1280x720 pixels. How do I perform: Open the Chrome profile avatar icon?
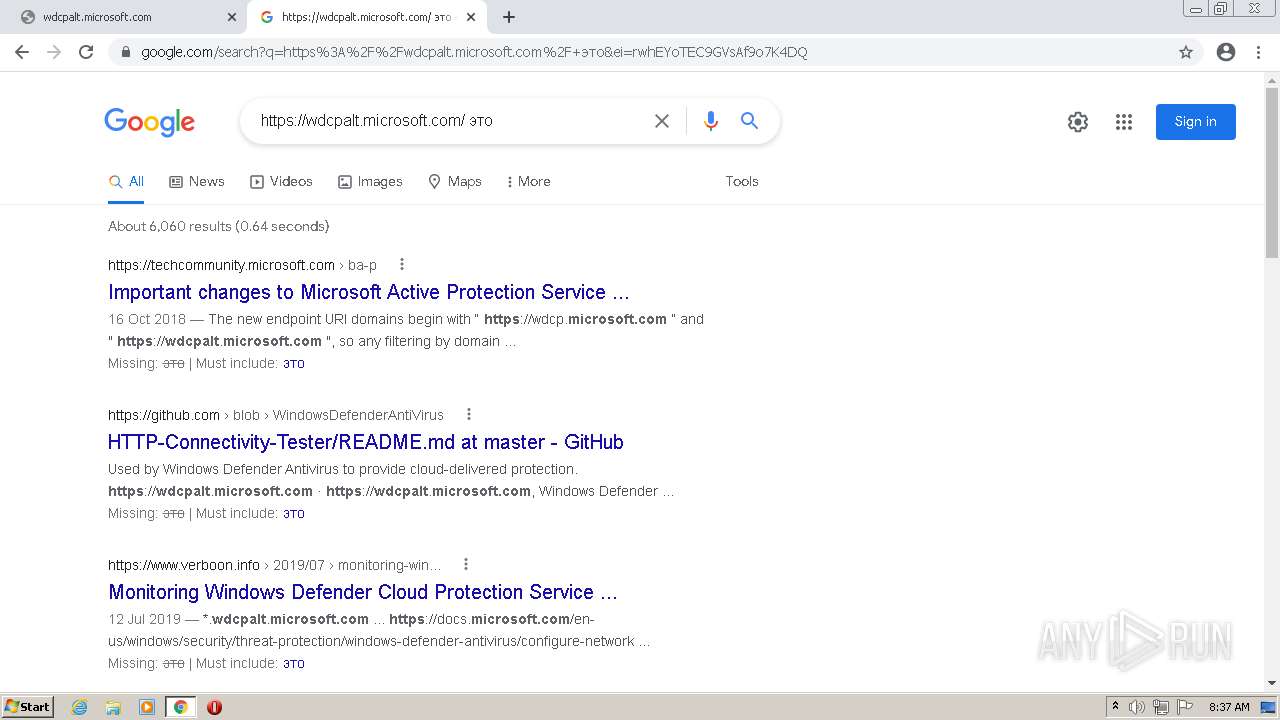1226,52
